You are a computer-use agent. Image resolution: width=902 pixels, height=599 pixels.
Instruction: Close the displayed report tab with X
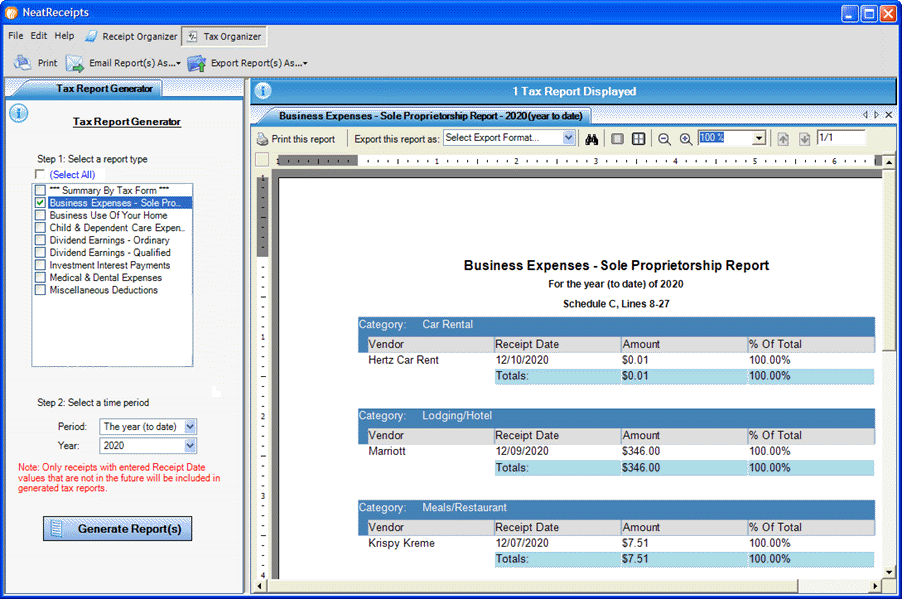pos(889,115)
